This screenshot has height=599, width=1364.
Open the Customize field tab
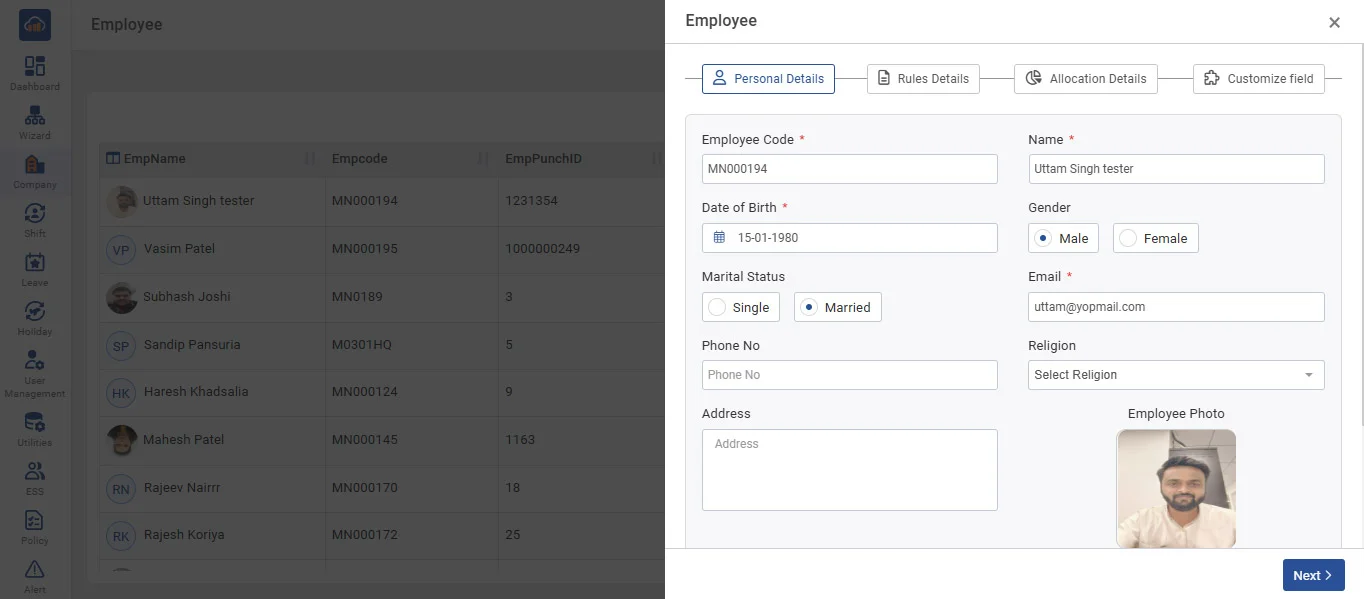[1258, 79]
